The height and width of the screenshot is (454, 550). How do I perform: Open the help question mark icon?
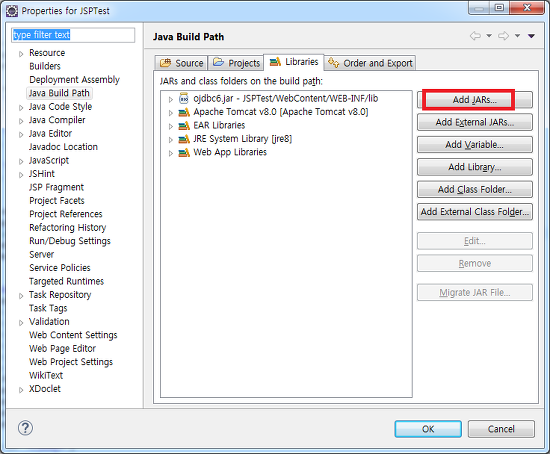[25, 428]
